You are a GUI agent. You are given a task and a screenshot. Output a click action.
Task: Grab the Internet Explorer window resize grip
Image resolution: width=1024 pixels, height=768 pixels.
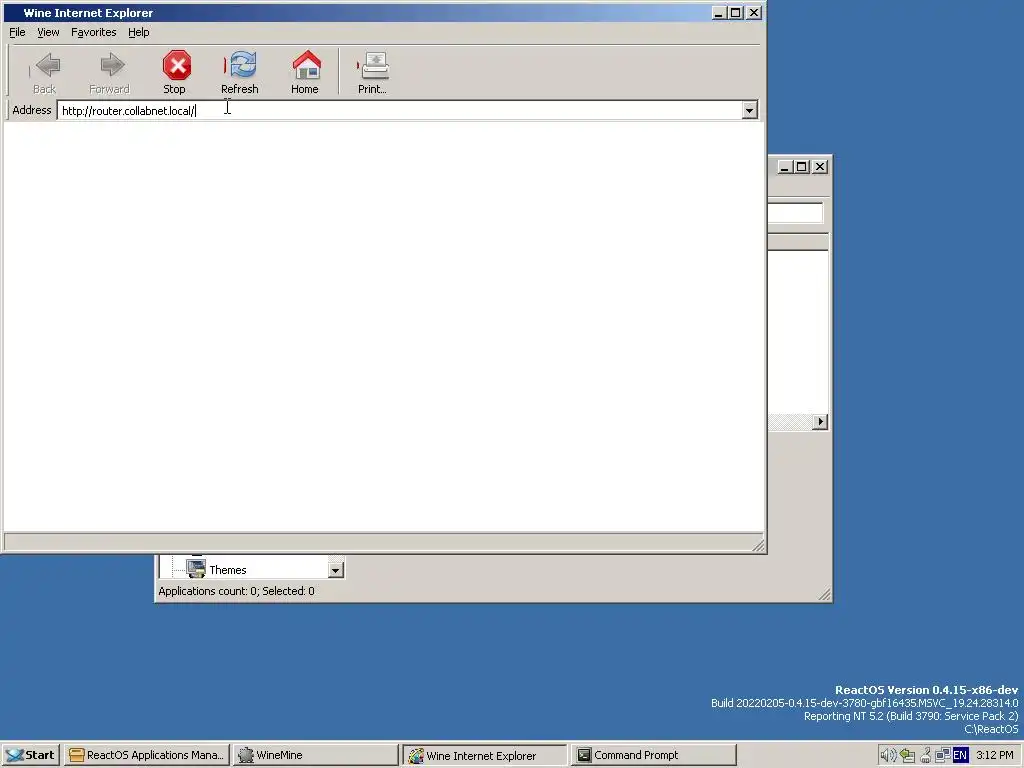[758, 544]
